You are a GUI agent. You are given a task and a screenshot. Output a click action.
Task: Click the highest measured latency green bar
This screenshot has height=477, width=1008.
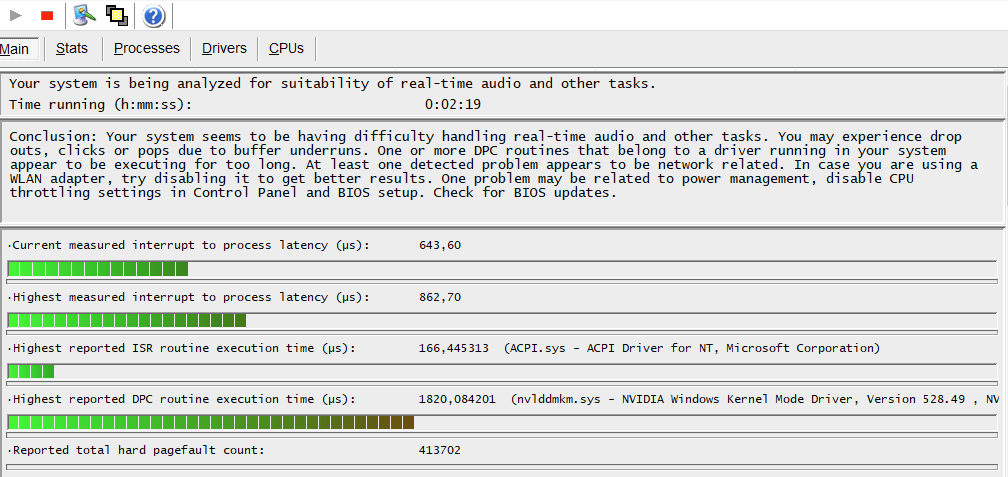127,320
